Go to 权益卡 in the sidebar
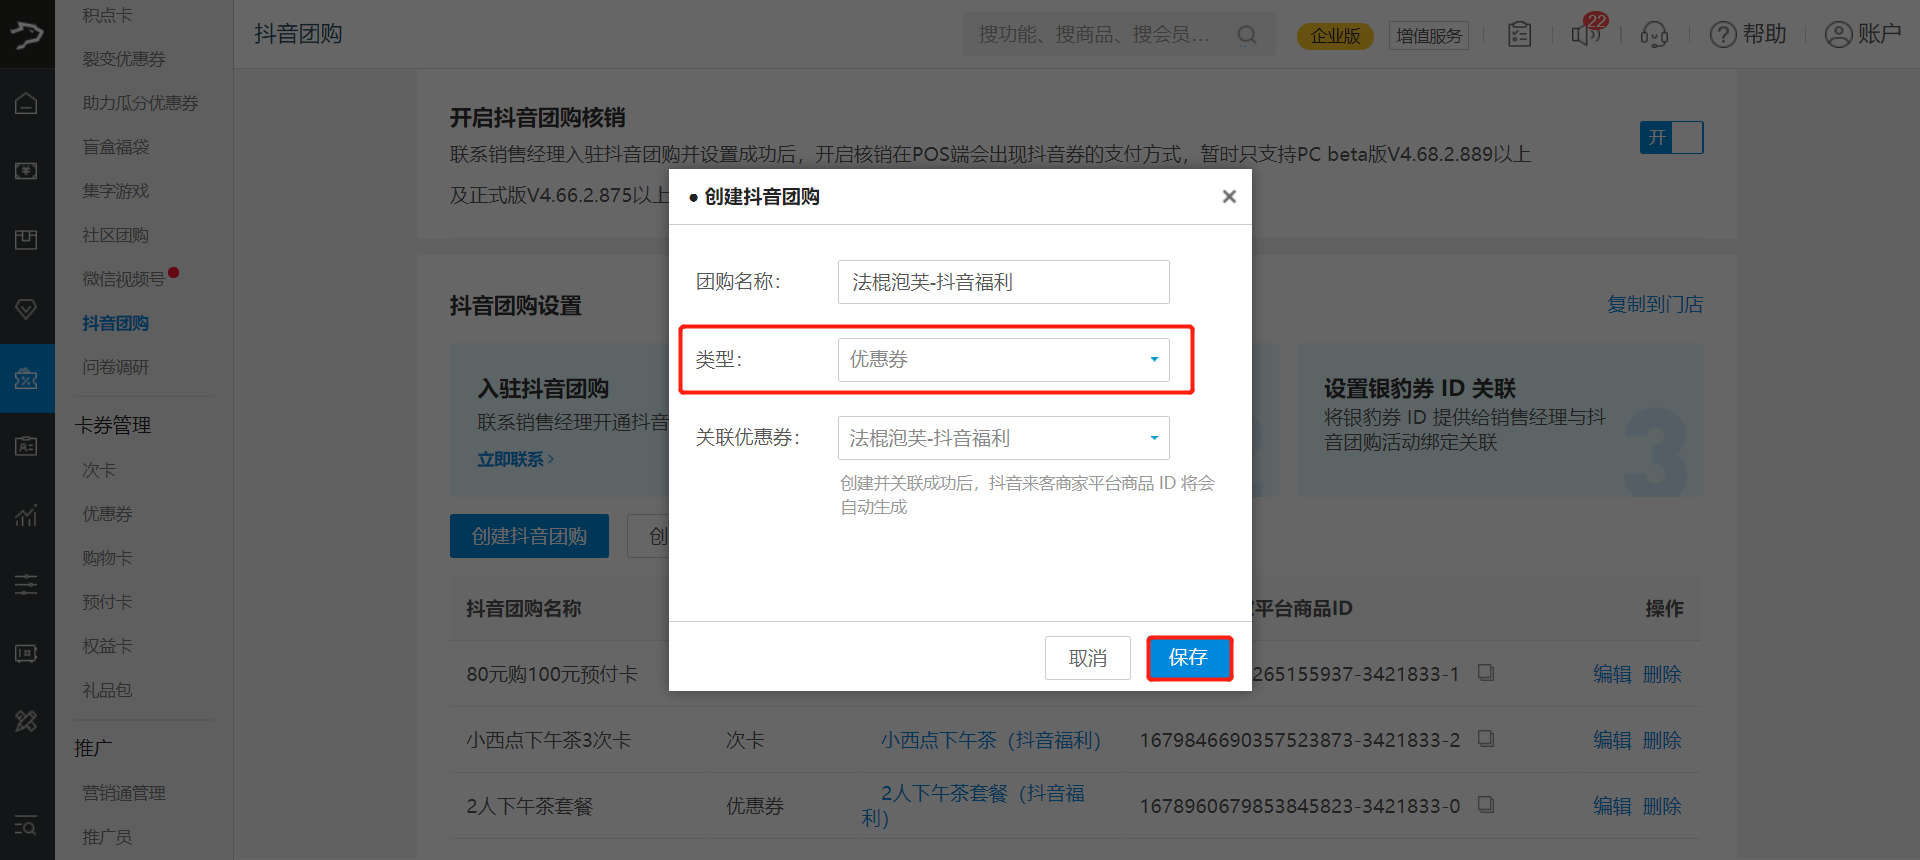1920x860 pixels. 107,647
